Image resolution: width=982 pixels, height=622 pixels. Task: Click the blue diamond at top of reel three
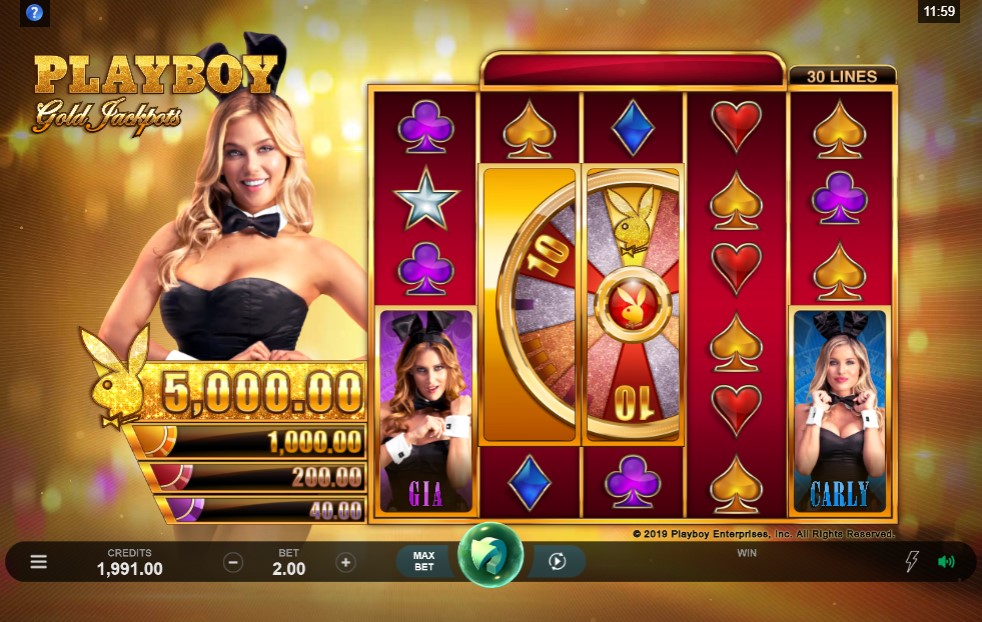[633, 128]
